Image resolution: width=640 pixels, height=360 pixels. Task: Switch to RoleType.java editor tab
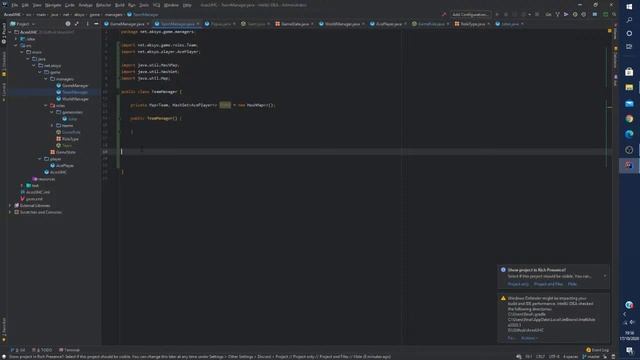pyautogui.click(x=473, y=24)
